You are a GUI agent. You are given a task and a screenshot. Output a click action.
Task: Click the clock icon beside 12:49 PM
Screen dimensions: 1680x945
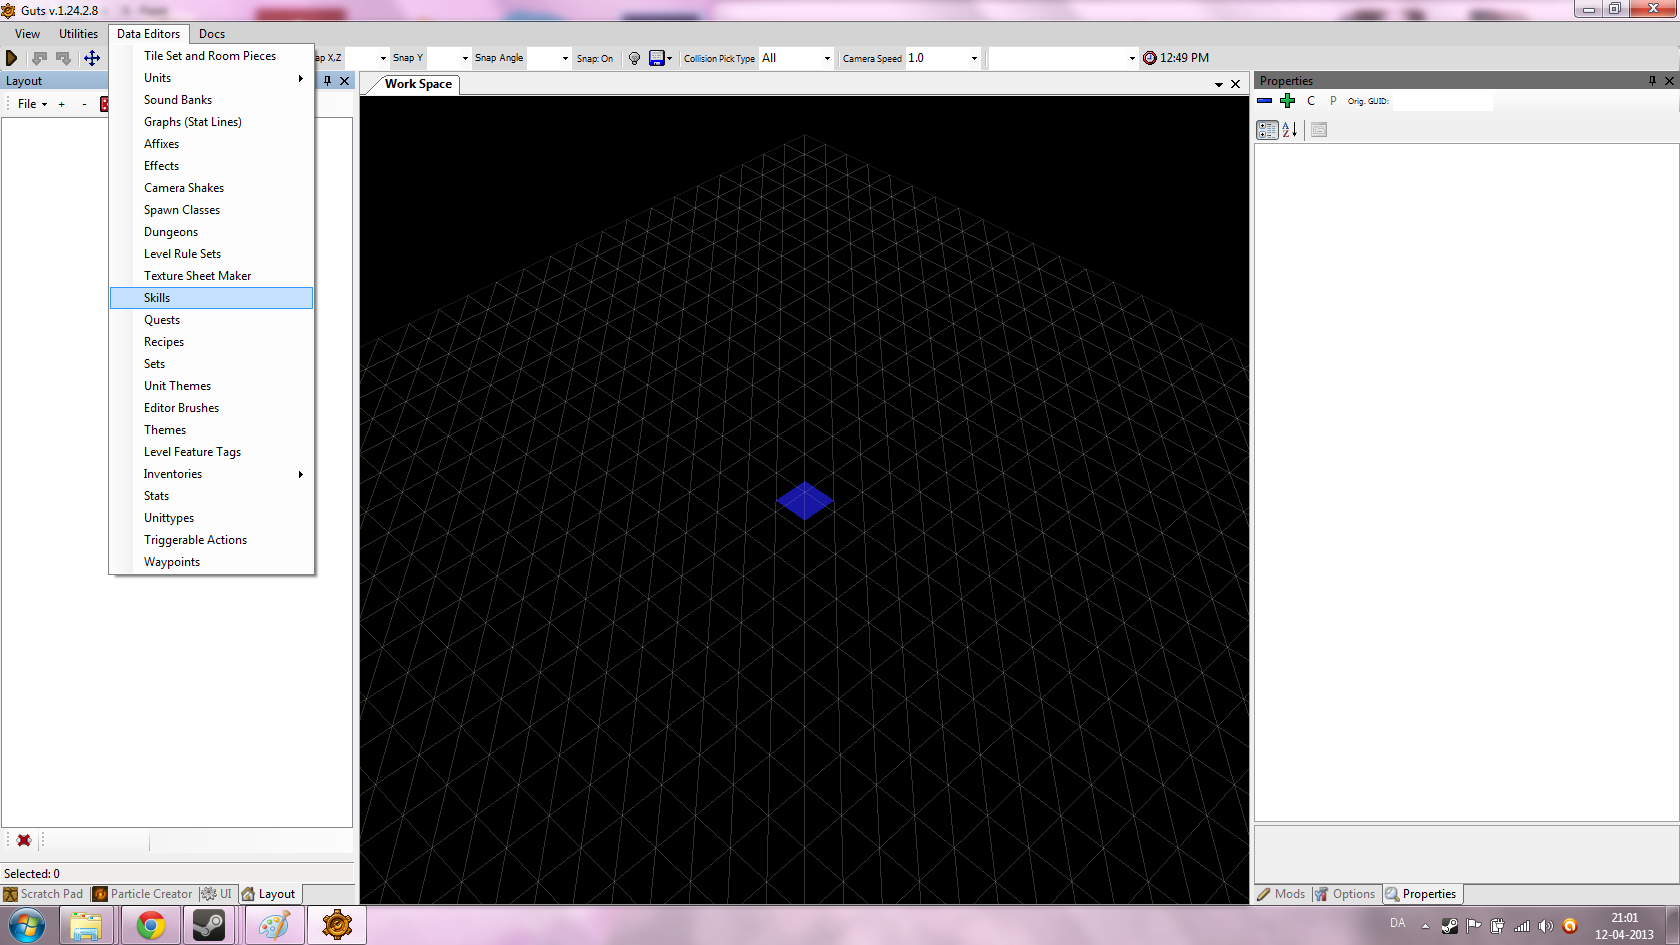pyautogui.click(x=1150, y=58)
